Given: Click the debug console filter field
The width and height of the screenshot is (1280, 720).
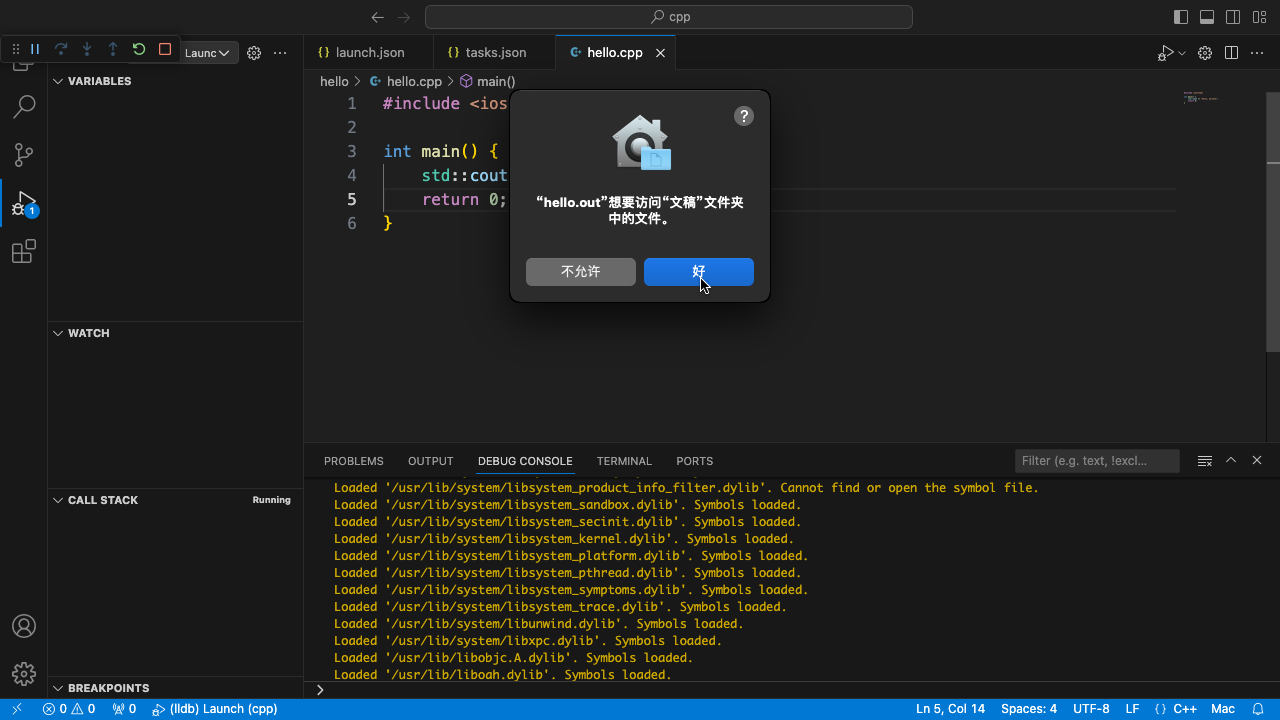Looking at the screenshot, I should (1097, 461).
